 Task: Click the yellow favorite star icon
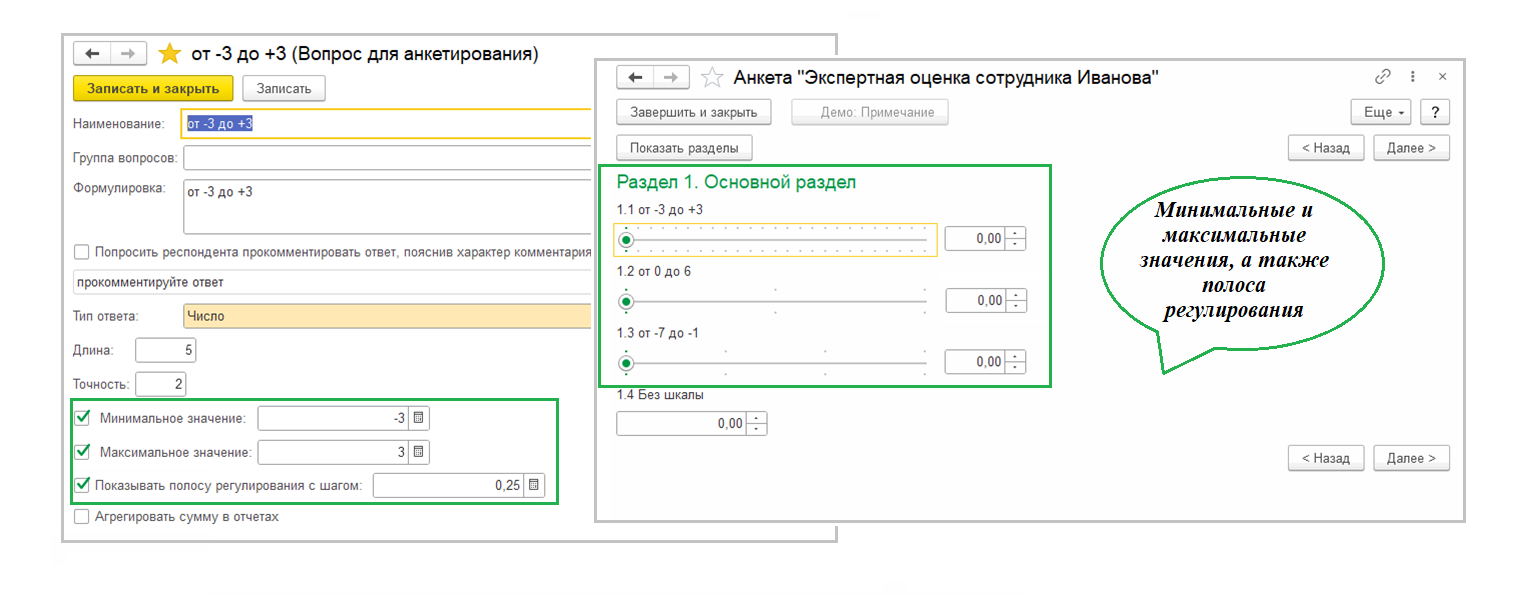170,53
